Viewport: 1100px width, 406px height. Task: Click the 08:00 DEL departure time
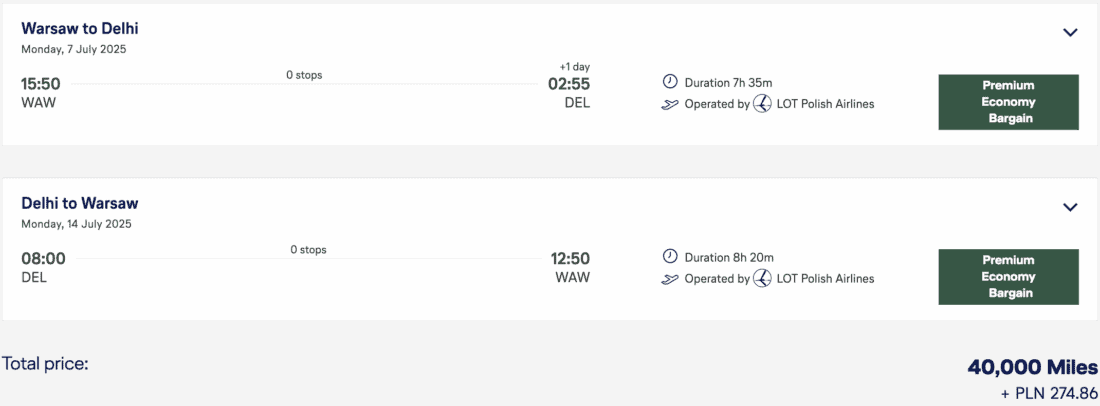[43, 259]
